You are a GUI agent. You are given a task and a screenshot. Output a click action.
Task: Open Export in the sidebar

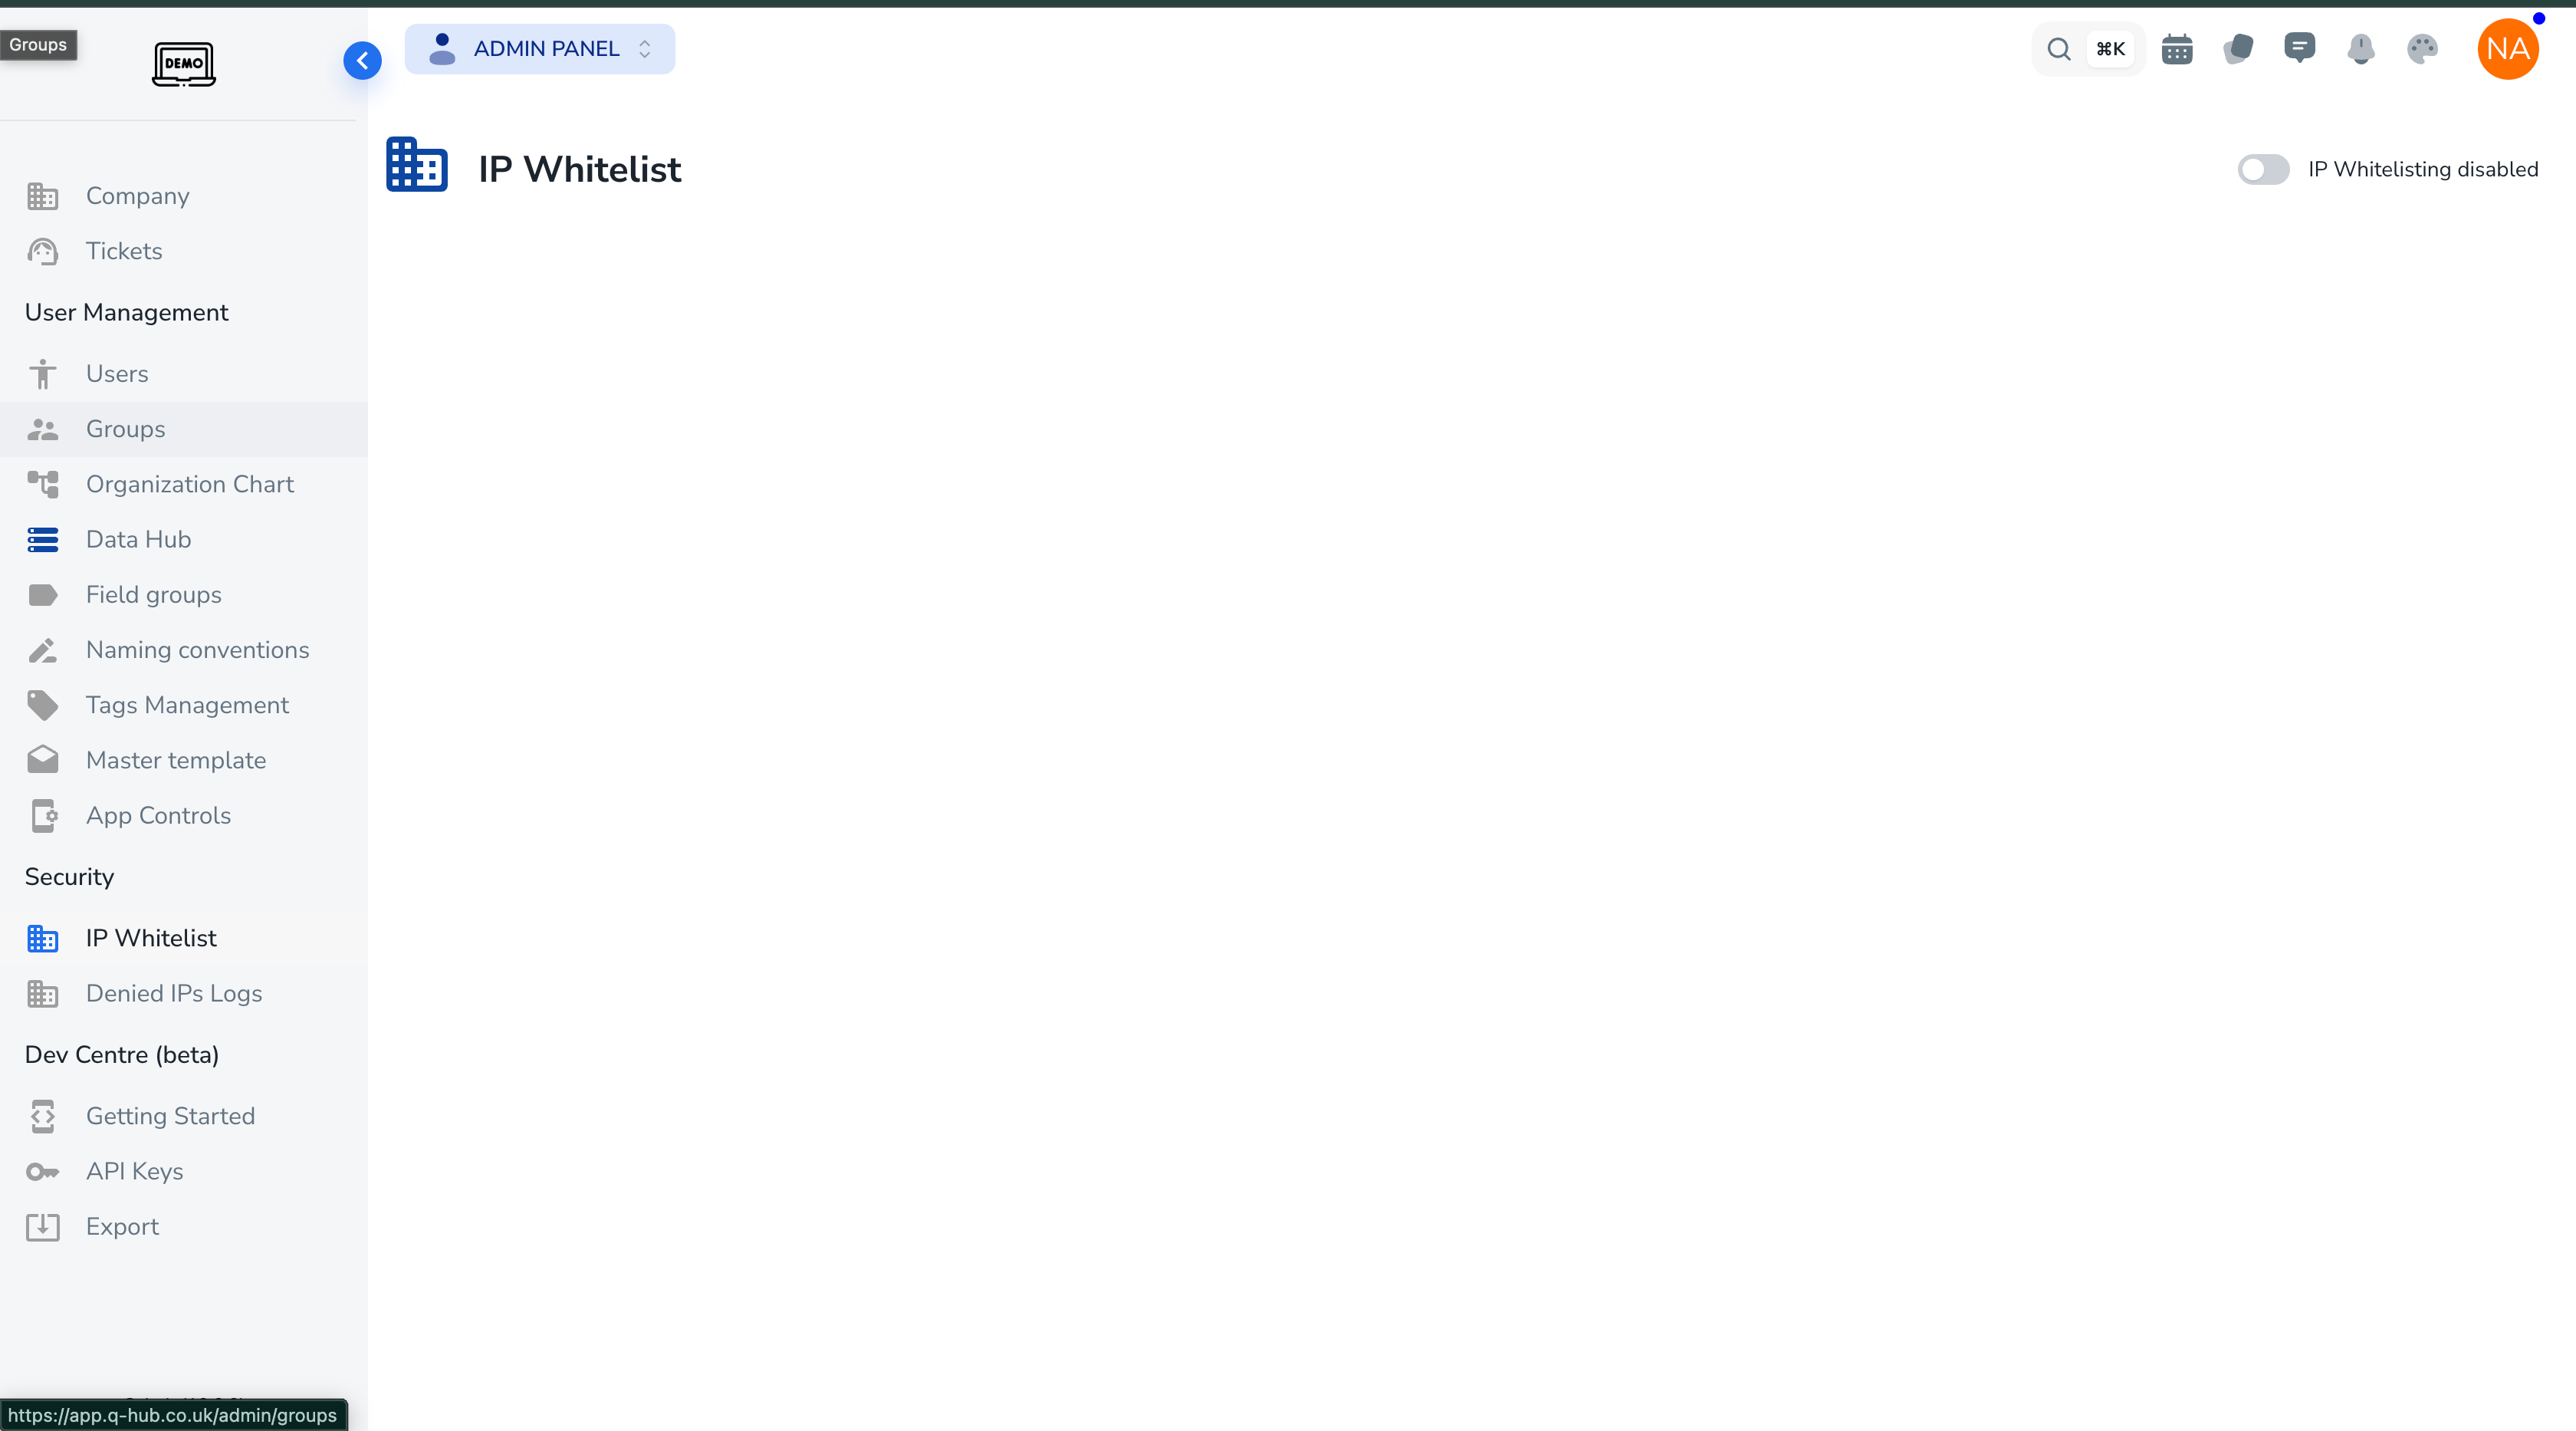click(184, 1227)
